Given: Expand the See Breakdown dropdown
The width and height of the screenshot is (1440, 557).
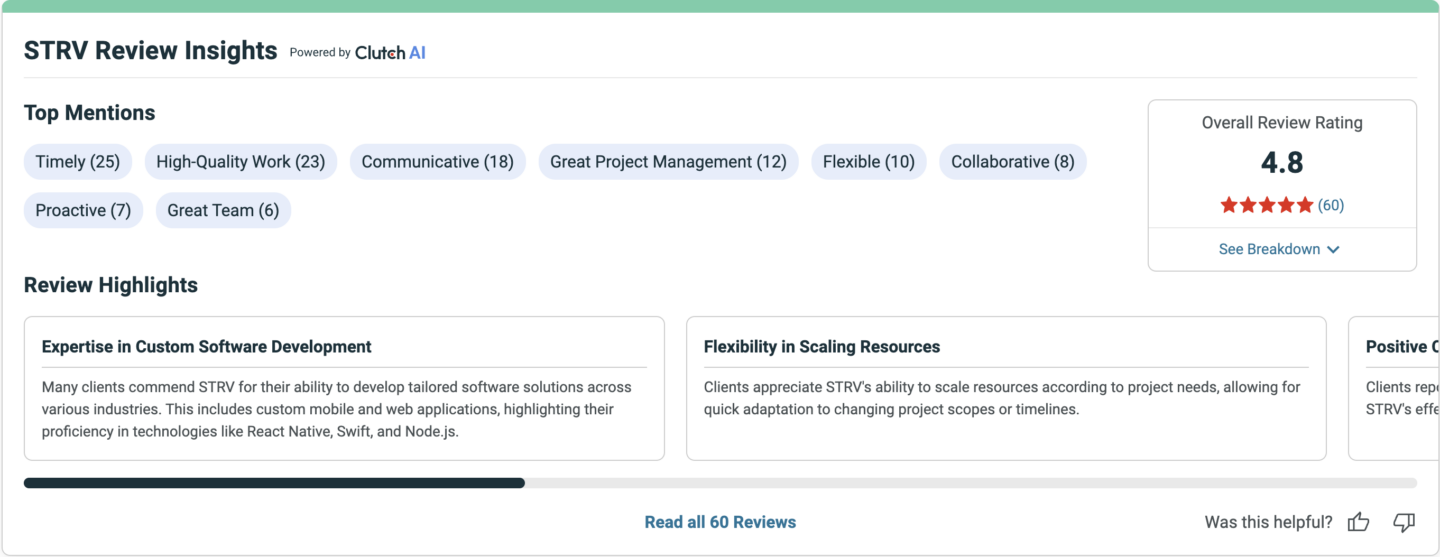Looking at the screenshot, I should [x=1279, y=249].
